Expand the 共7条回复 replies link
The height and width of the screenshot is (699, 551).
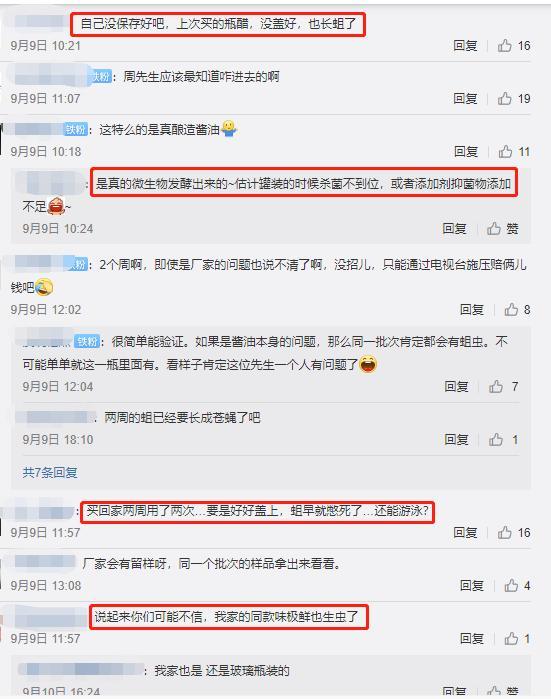click(50, 473)
